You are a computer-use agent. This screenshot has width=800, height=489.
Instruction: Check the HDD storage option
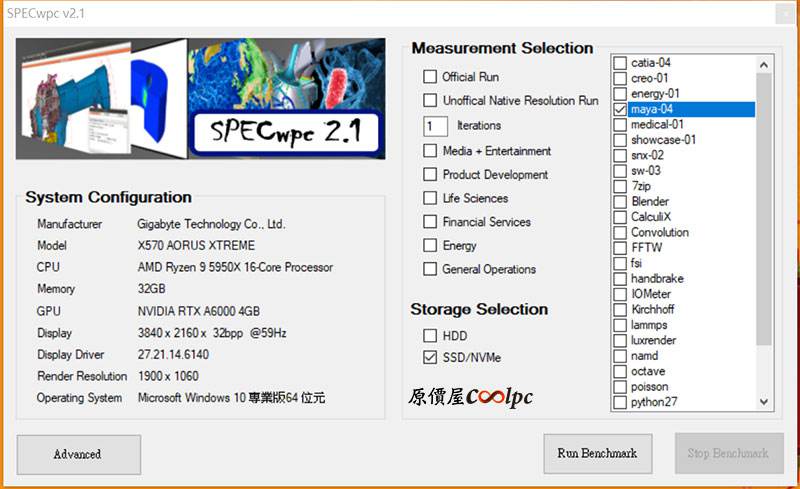[430, 336]
